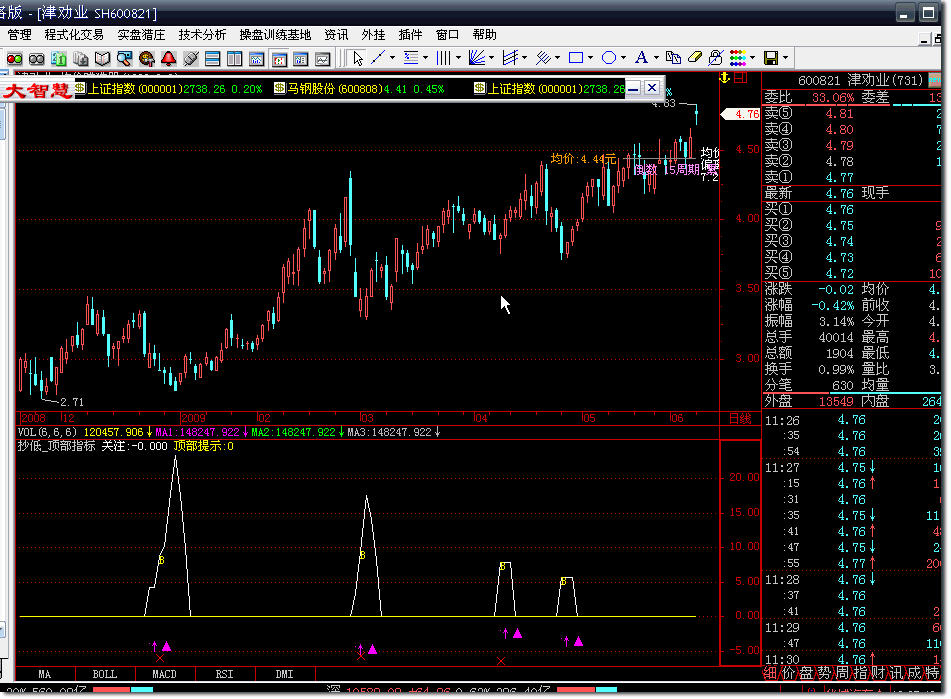
Task: Click the data table window icon
Action: (x=301, y=58)
